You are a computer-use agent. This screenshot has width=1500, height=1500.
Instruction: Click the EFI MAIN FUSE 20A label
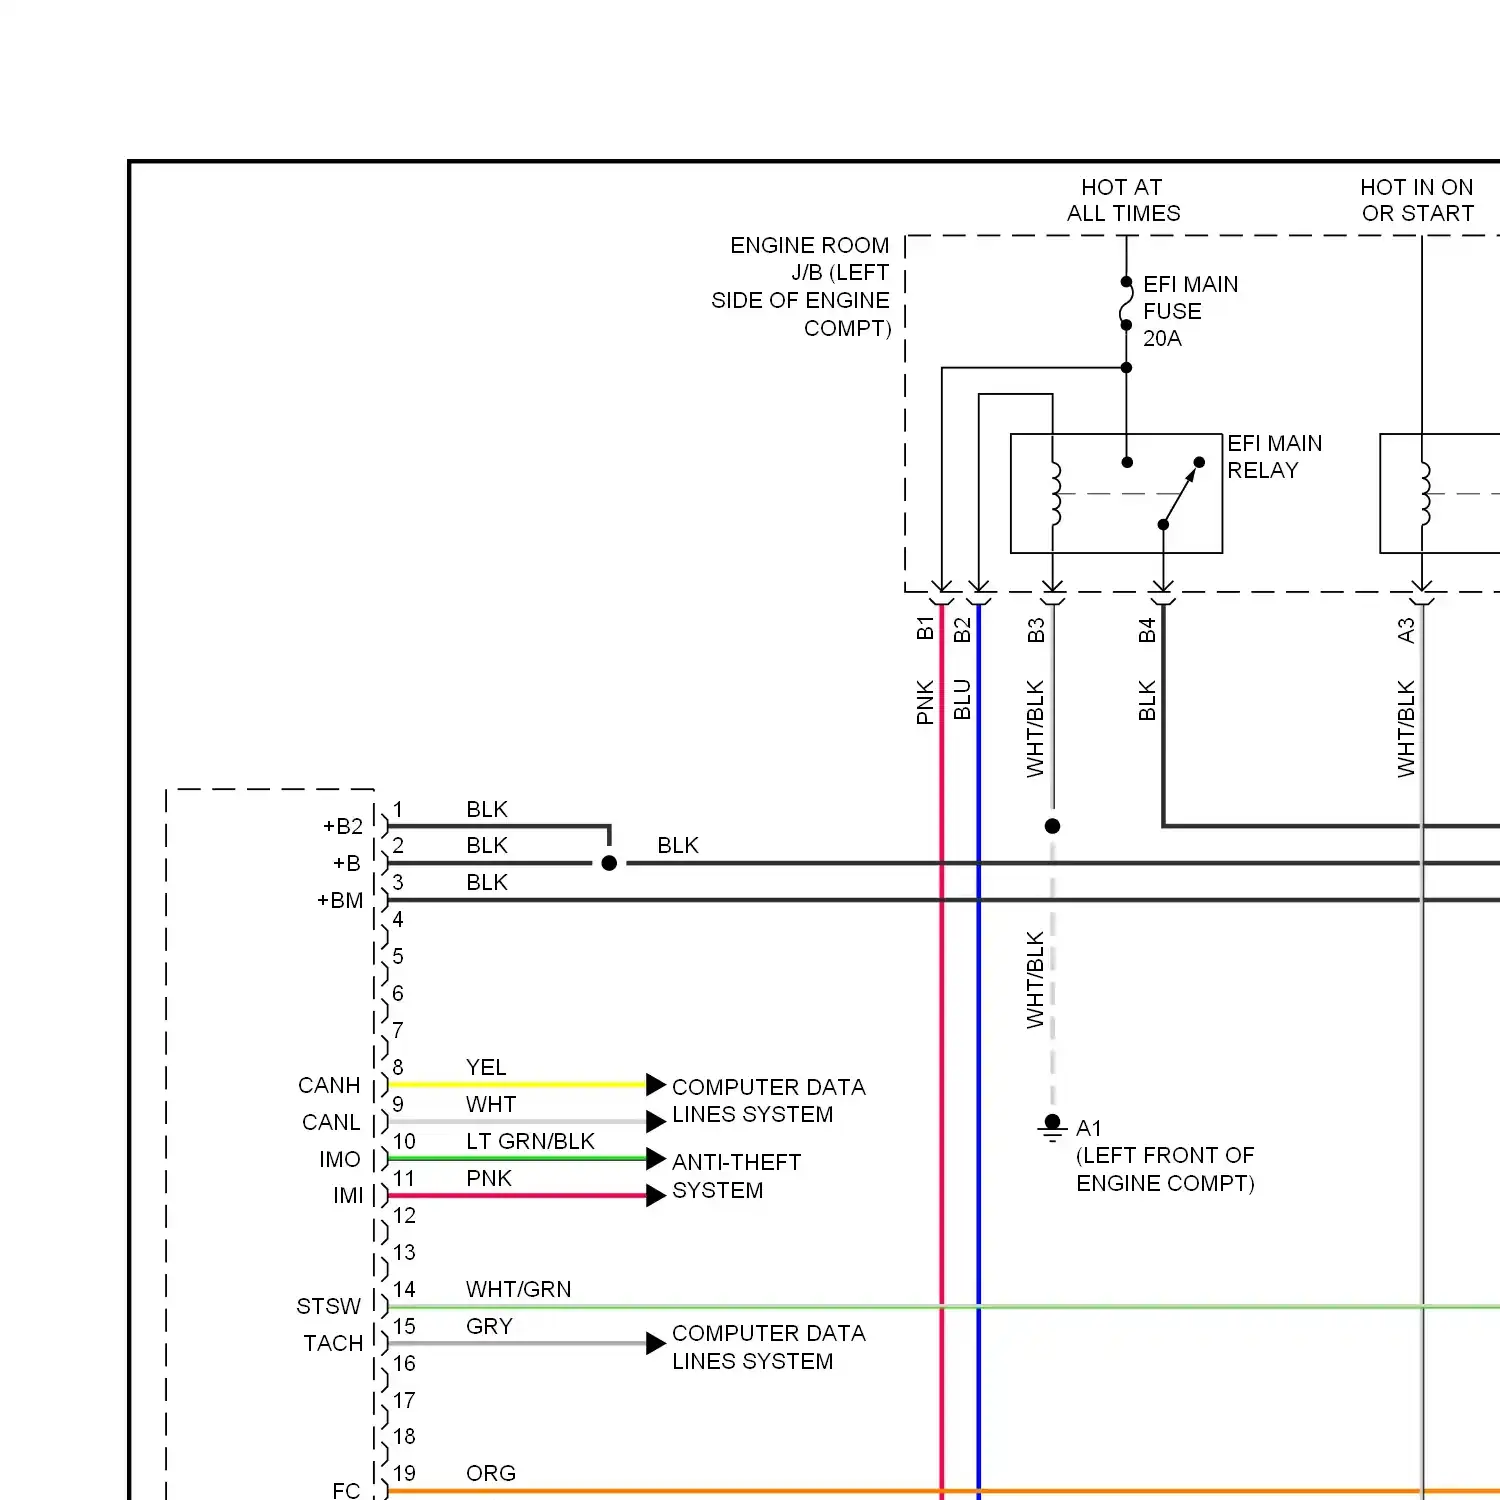1190,311
